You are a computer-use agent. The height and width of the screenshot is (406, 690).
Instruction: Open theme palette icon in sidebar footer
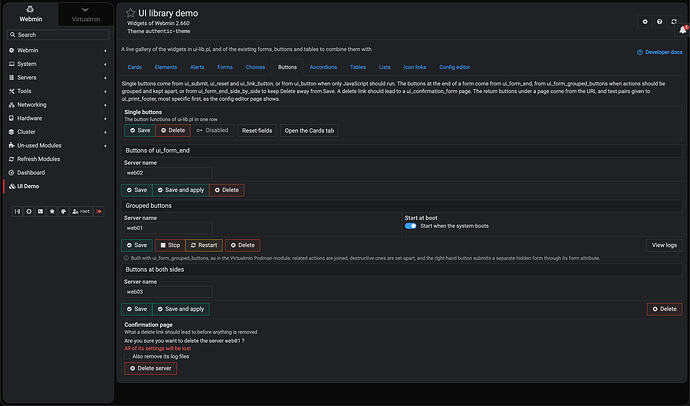click(63, 212)
